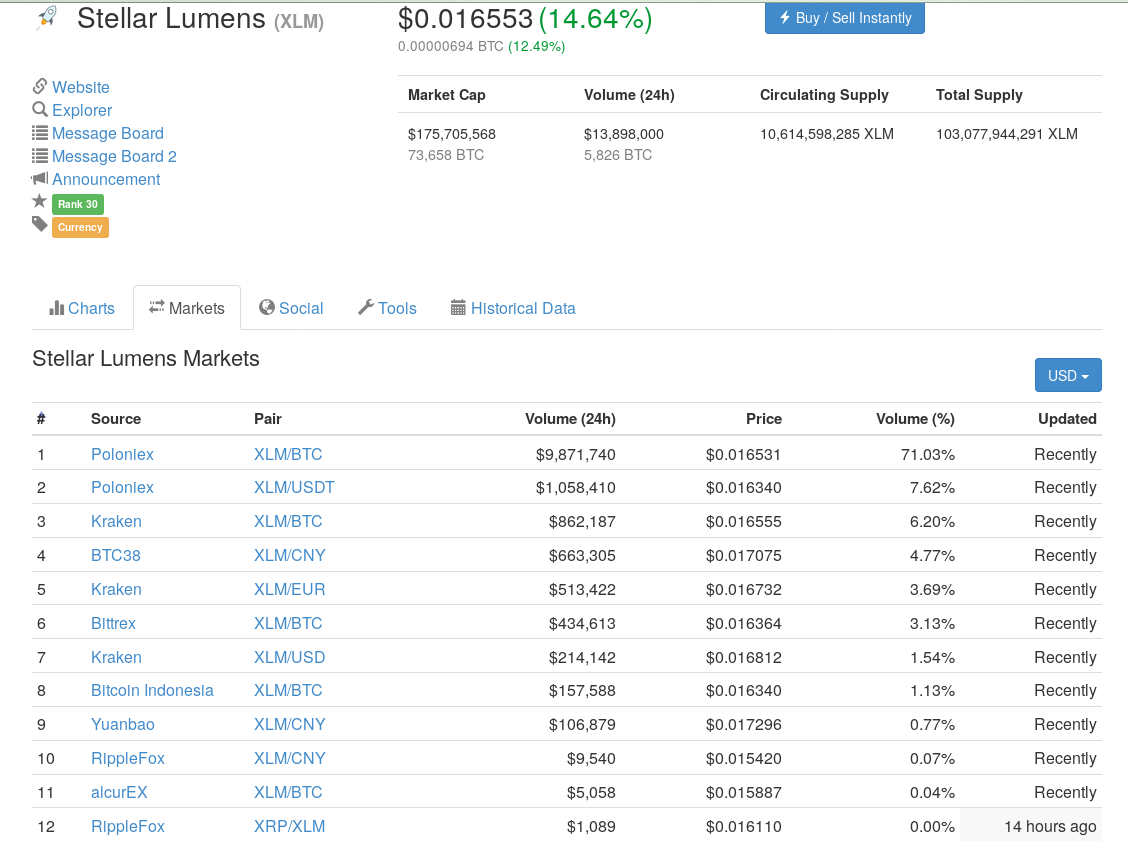Click the Price column header
Viewport: 1128px width, 860px height.
point(763,419)
